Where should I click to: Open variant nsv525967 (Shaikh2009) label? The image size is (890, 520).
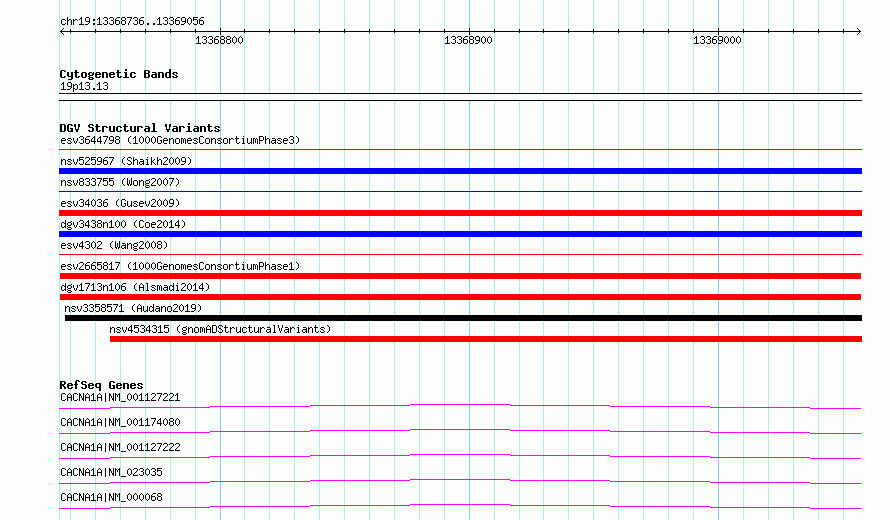(x=126, y=161)
